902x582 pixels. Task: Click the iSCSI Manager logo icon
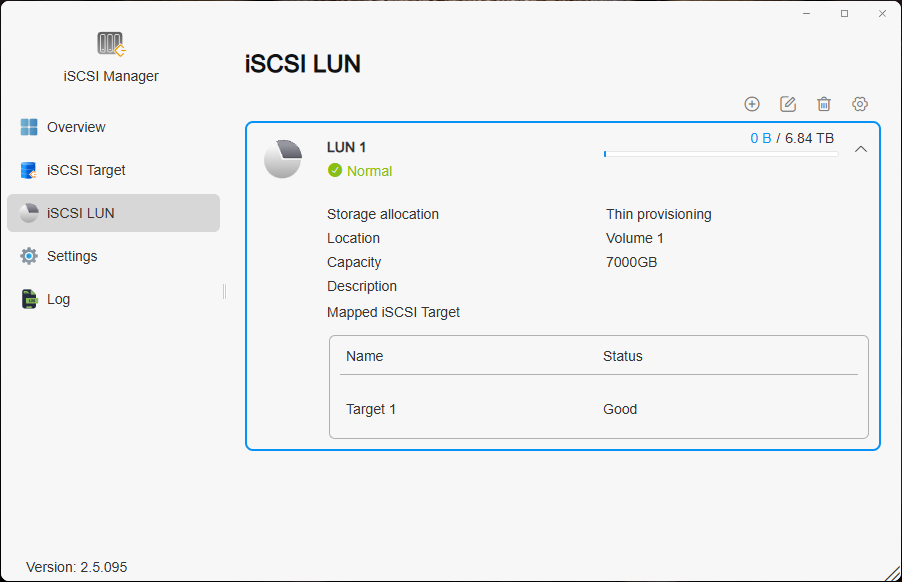pyautogui.click(x=110, y=45)
